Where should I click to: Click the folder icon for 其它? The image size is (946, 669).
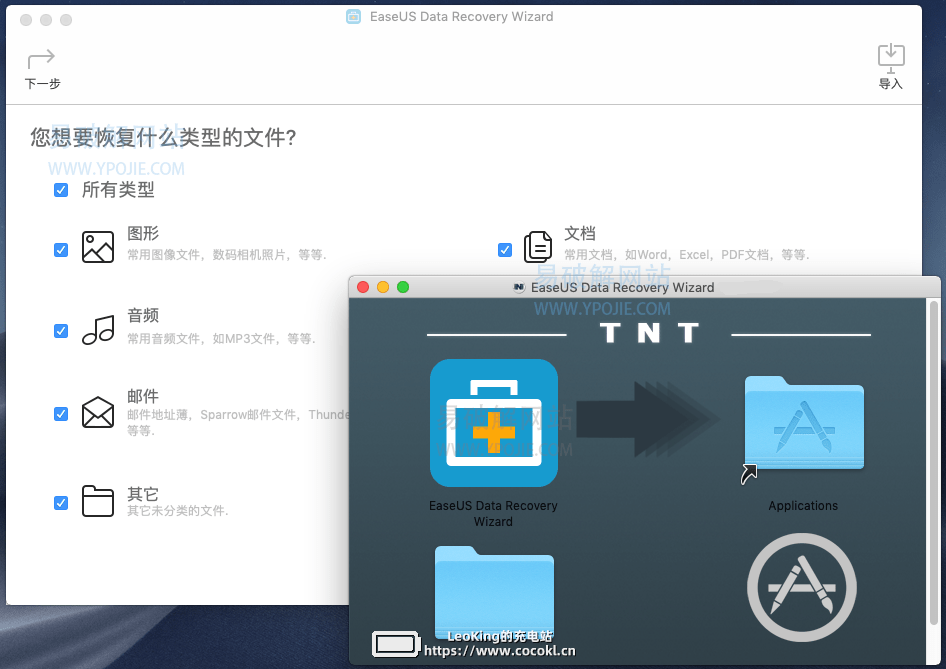coord(98,501)
